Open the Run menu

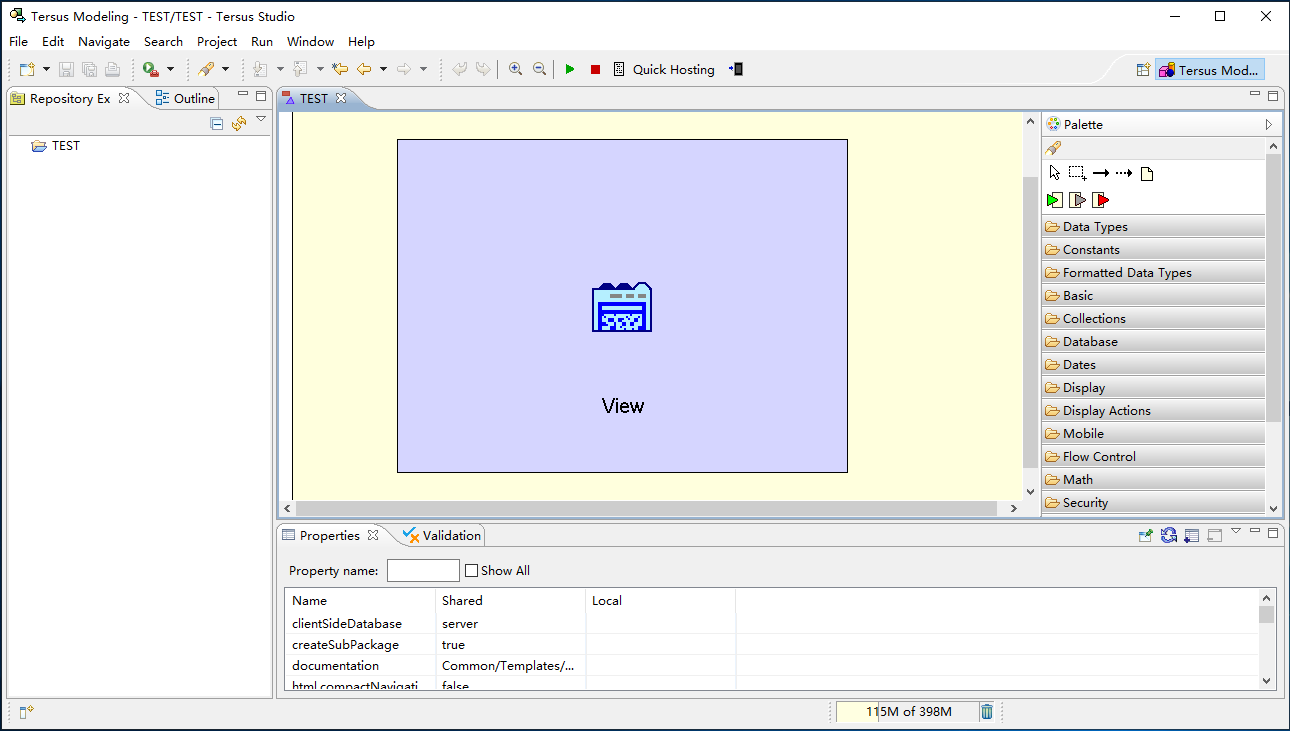point(262,41)
